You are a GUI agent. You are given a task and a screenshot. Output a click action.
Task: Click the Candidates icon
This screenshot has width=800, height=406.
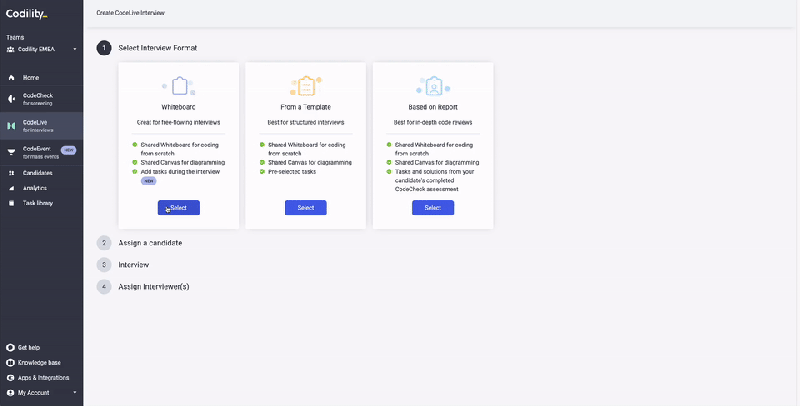11,173
